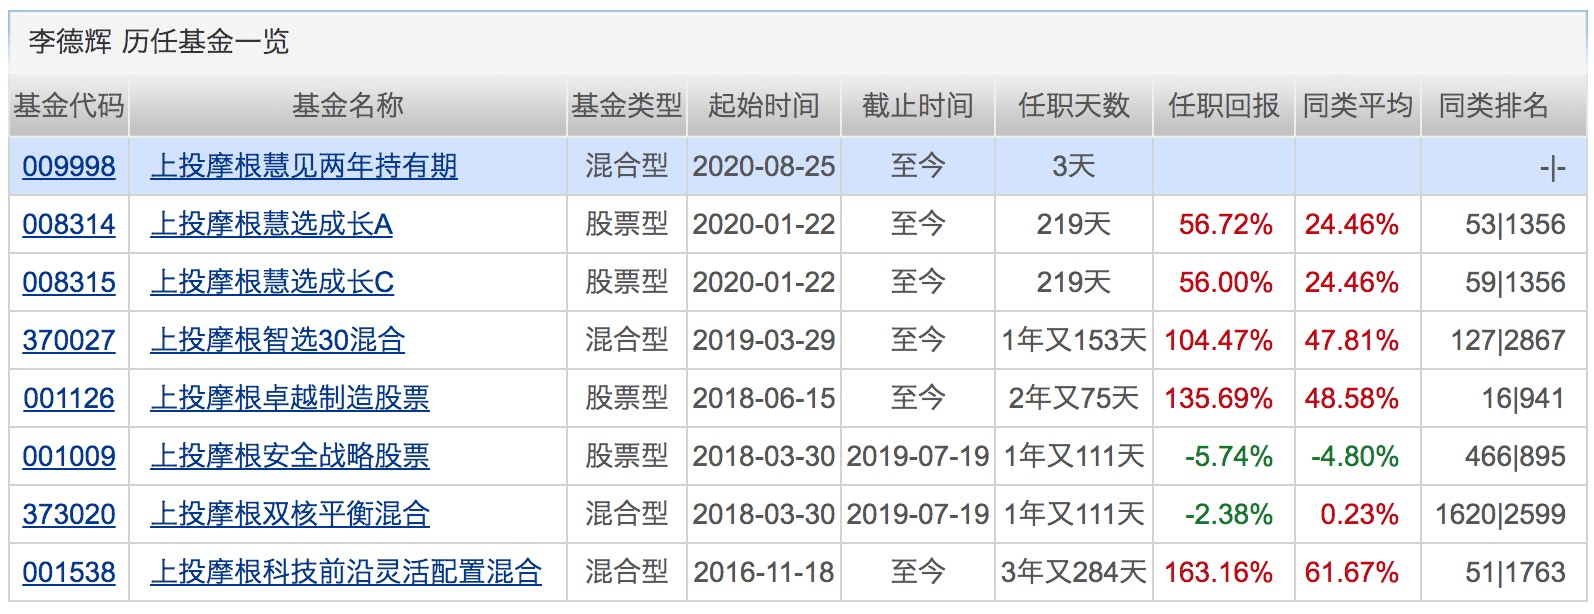Select peer average 47.81%

(1352, 340)
